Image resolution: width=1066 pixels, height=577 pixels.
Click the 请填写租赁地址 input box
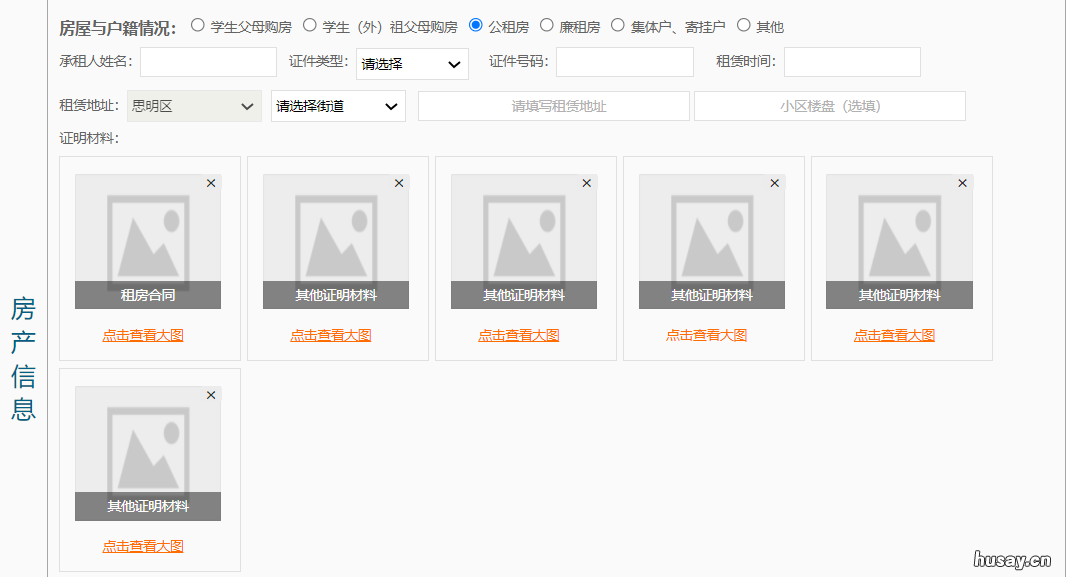(x=553, y=105)
